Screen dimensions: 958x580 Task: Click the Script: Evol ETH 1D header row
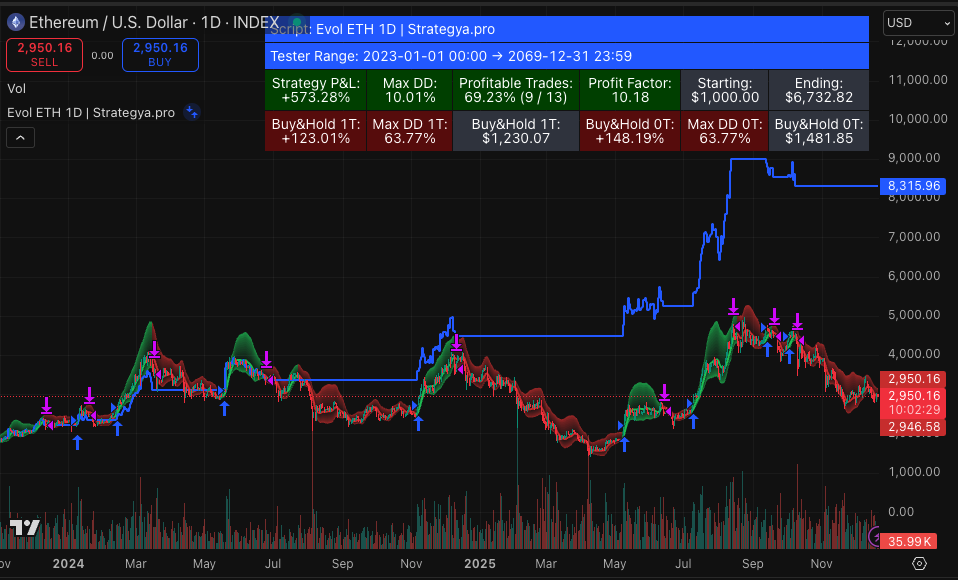point(567,29)
